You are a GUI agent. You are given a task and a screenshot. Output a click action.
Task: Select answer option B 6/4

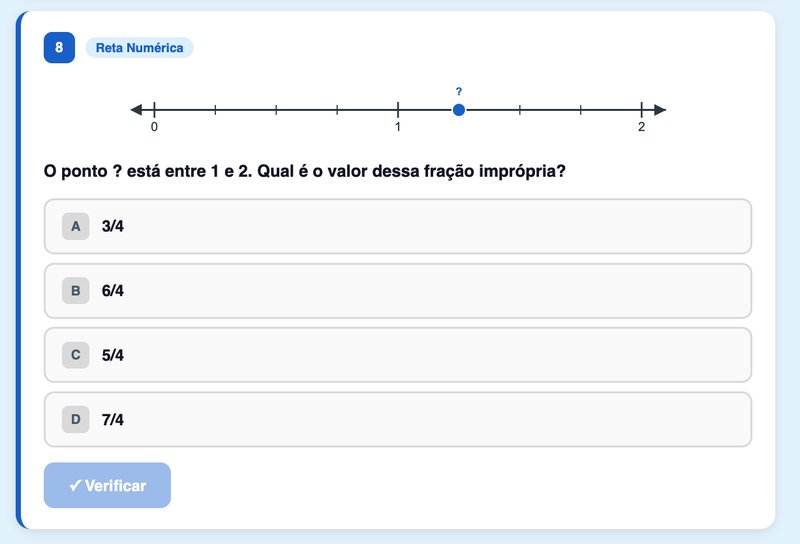tap(398, 291)
